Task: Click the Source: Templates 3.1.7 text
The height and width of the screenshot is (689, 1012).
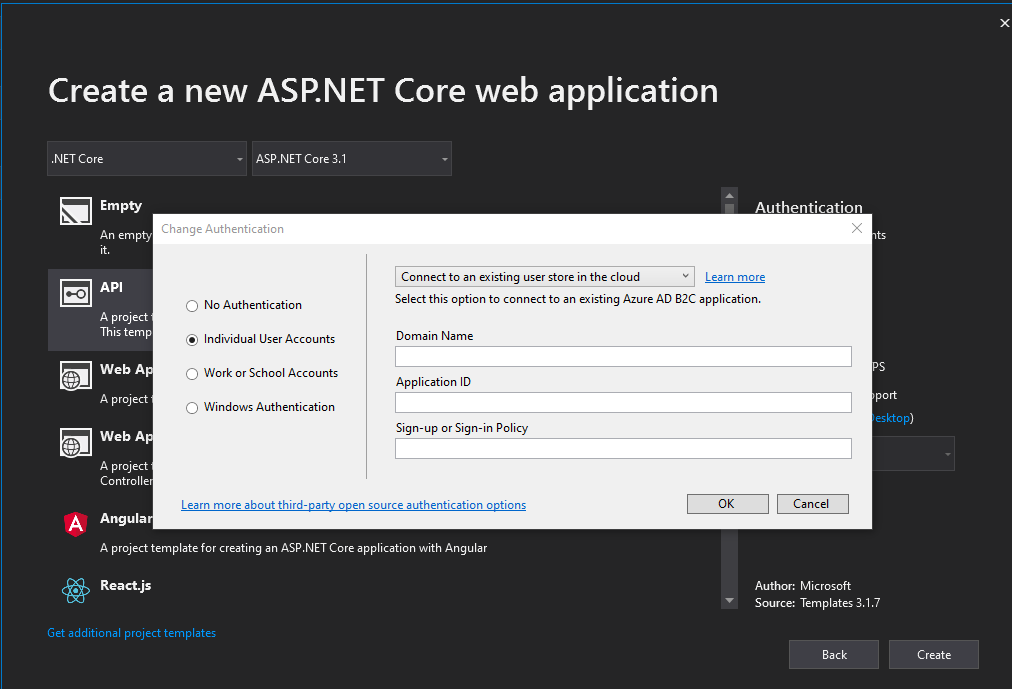Action: tap(817, 603)
